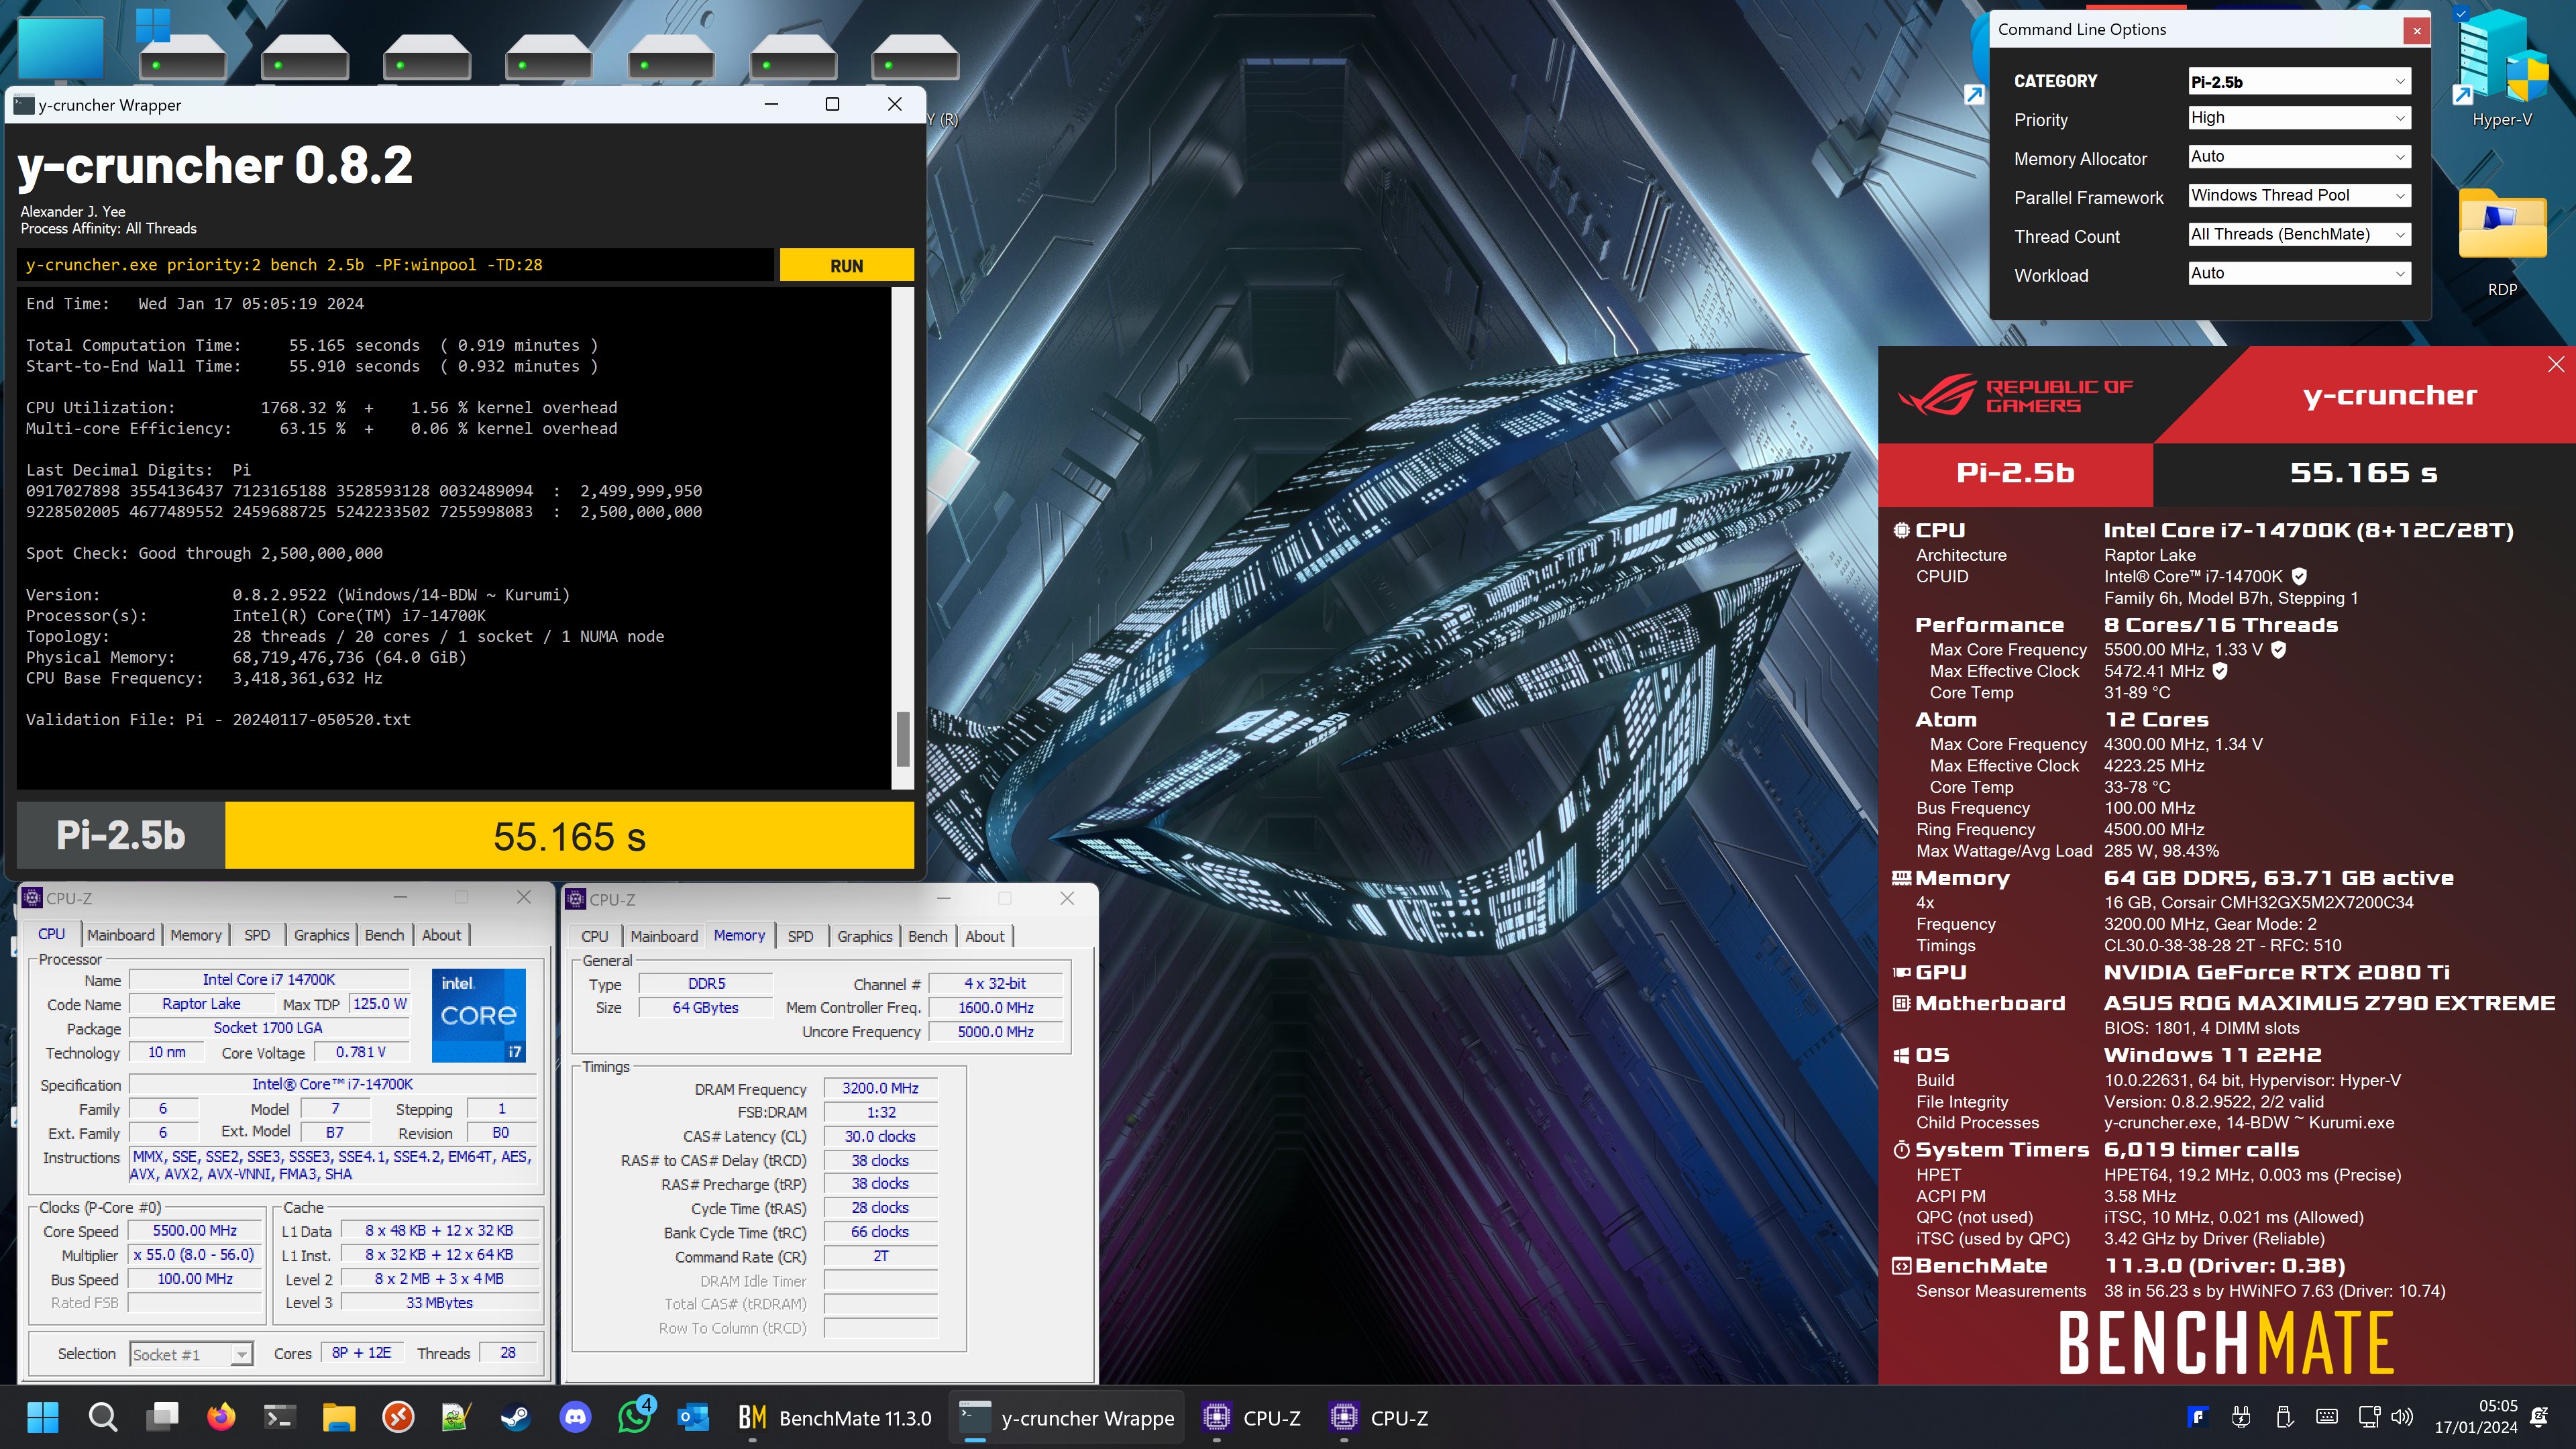
Task: Launch Steam from the taskbar
Action: point(515,1417)
